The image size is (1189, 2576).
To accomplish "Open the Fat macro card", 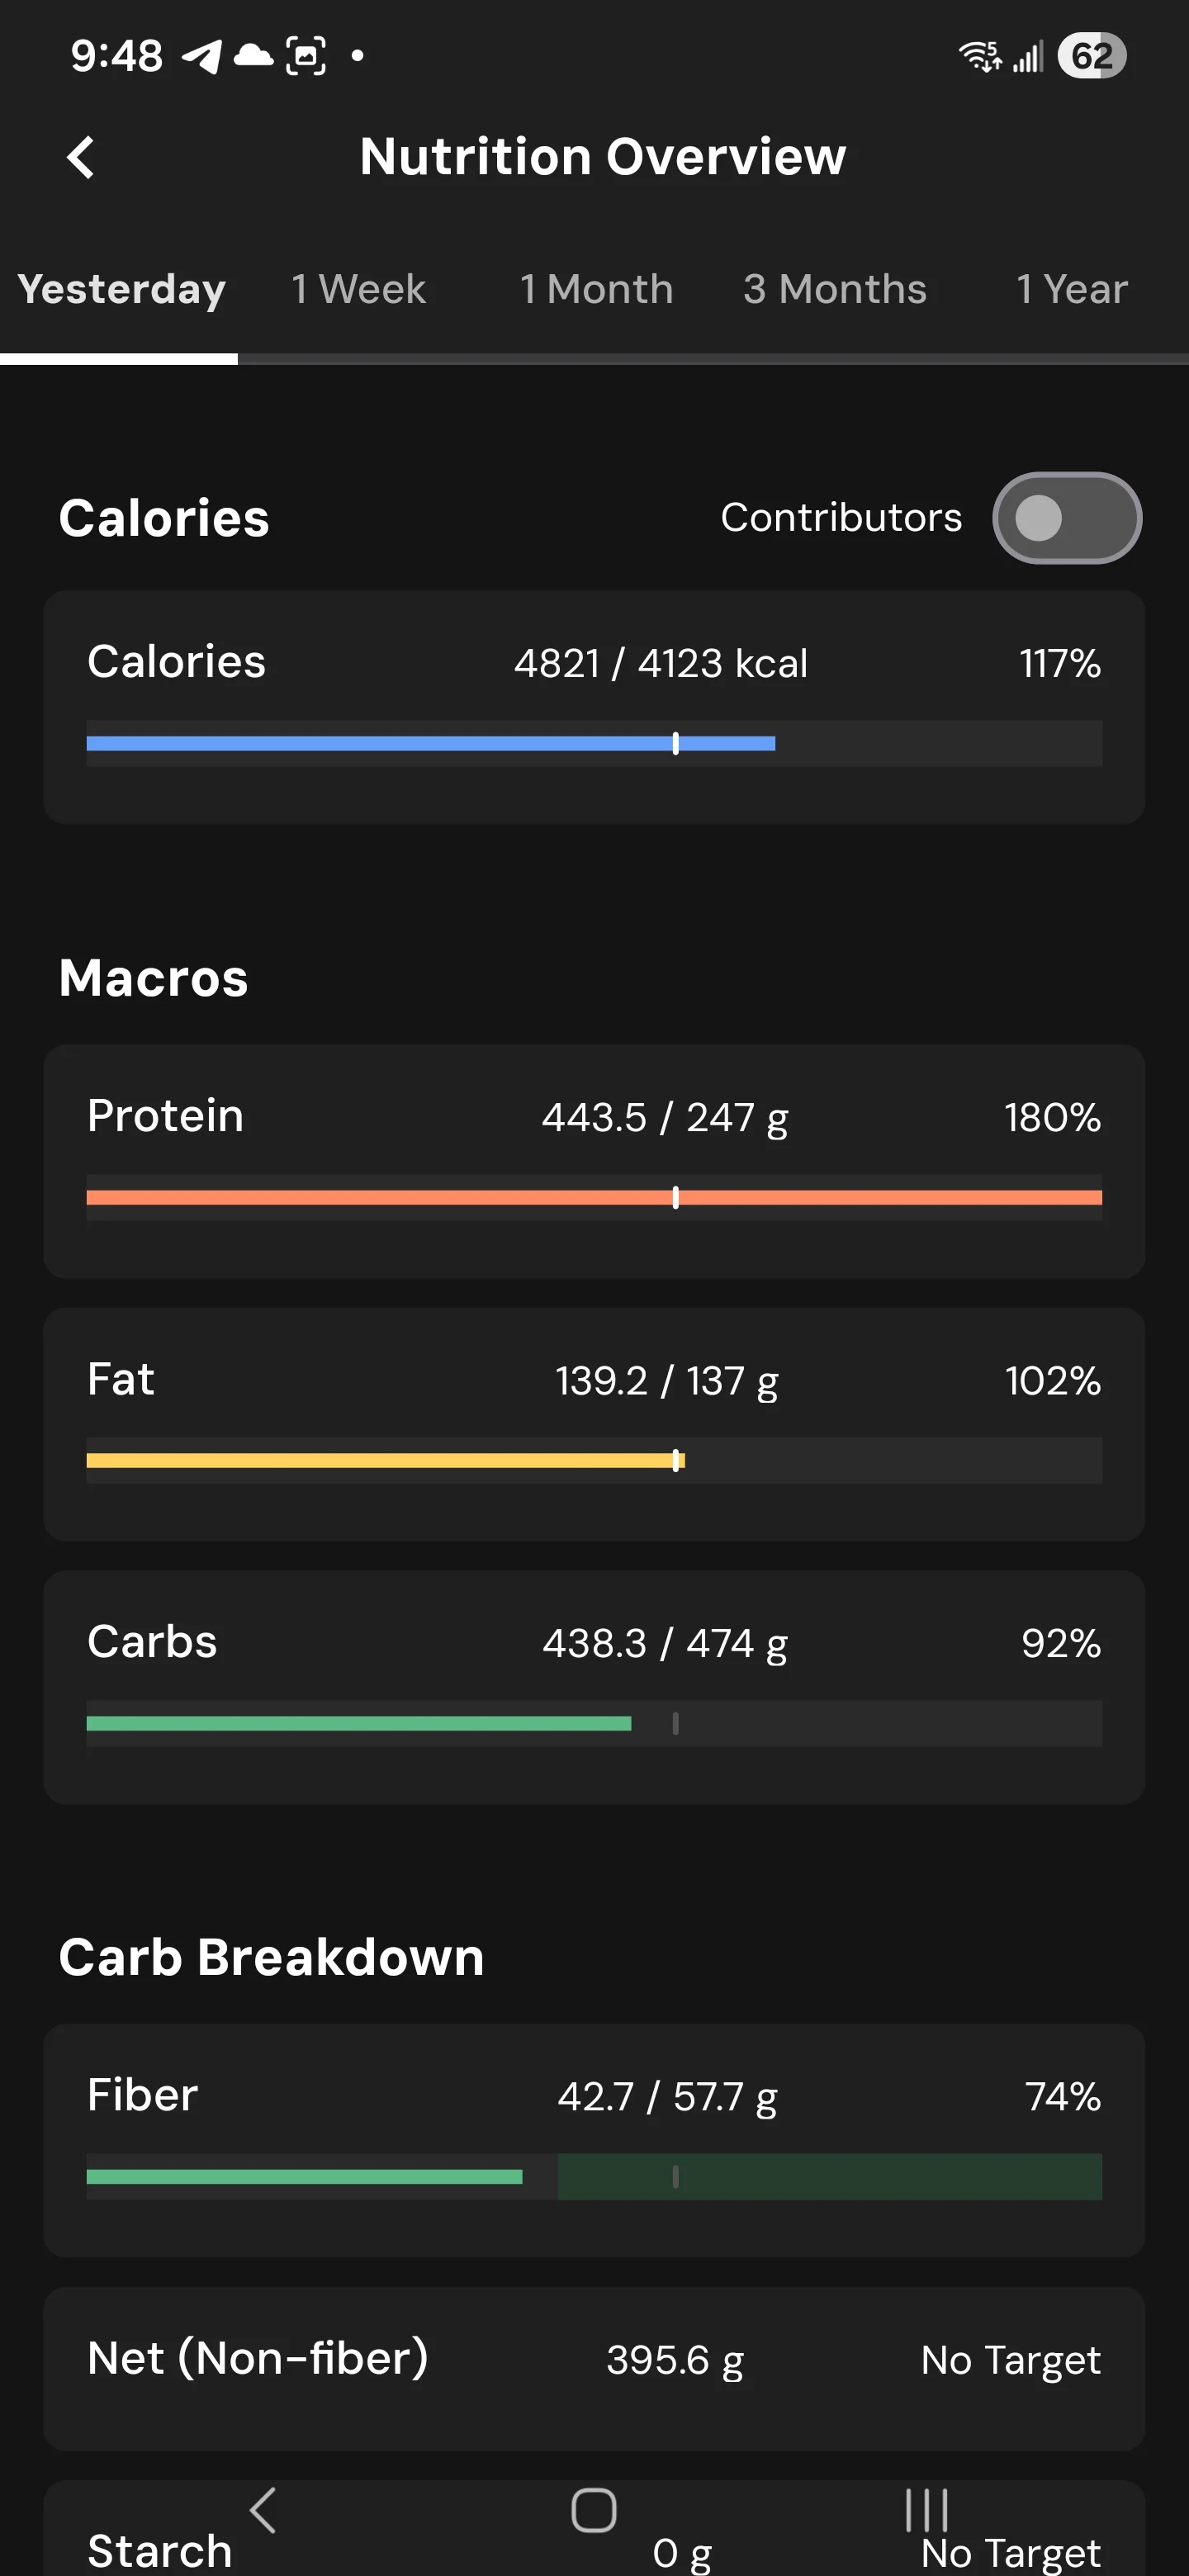I will coord(594,1424).
